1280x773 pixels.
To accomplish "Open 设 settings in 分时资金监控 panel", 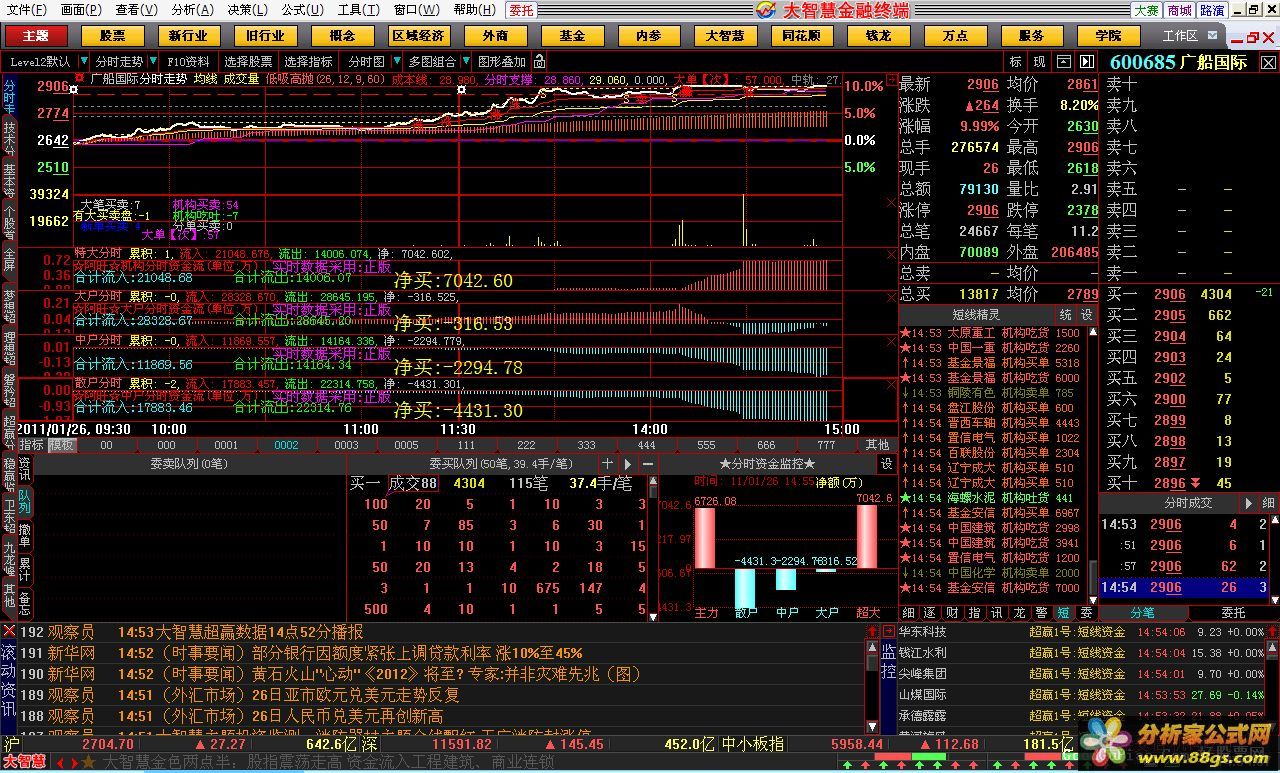I will pyautogui.click(x=886, y=464).
